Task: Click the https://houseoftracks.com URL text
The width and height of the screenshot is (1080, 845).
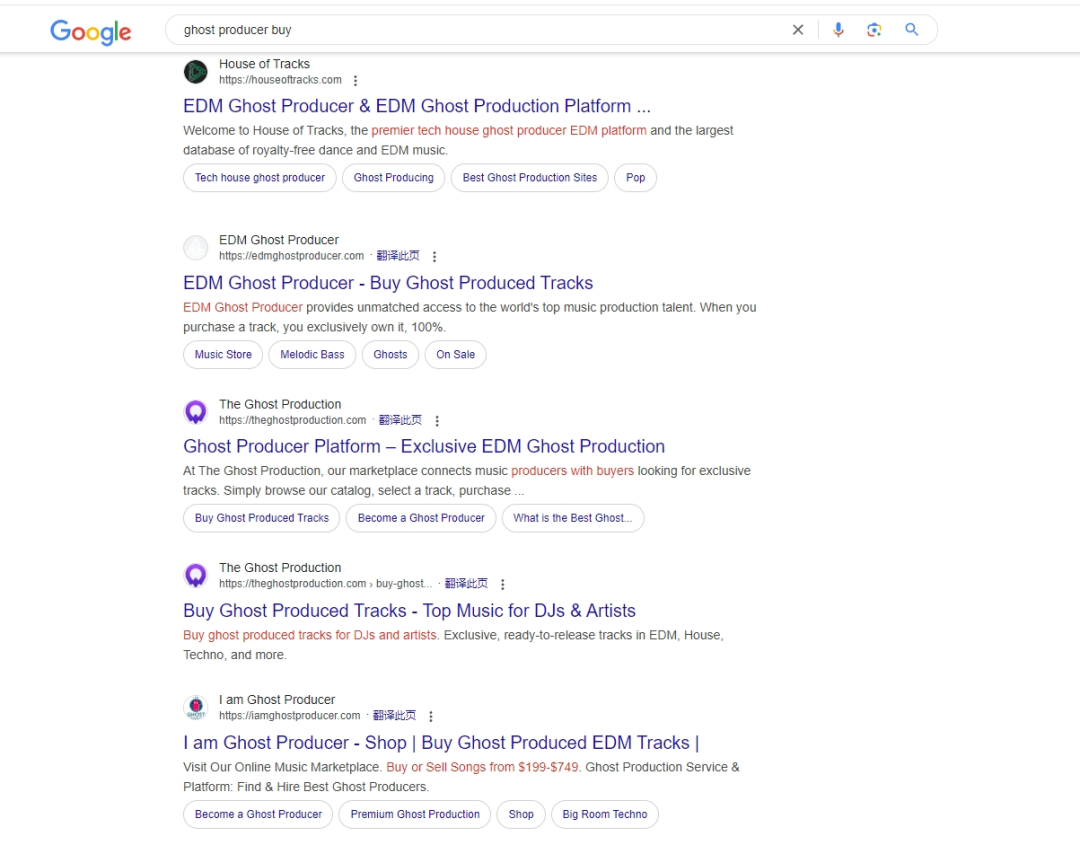Action: [280, 80]
